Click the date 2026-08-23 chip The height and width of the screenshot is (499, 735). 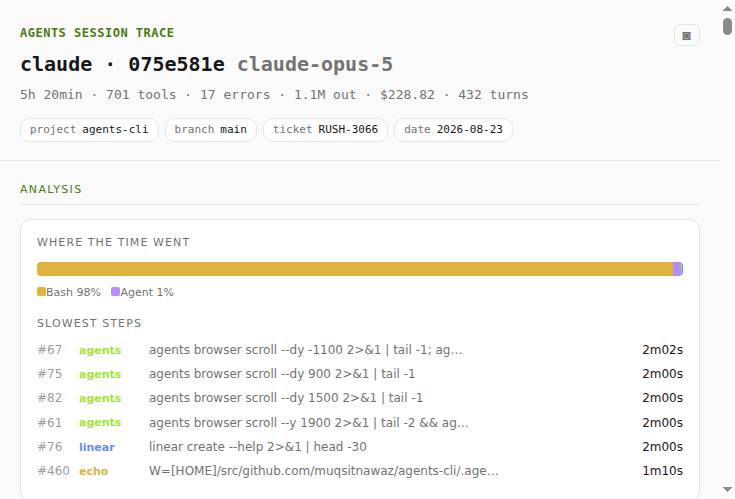pos(453,130)
